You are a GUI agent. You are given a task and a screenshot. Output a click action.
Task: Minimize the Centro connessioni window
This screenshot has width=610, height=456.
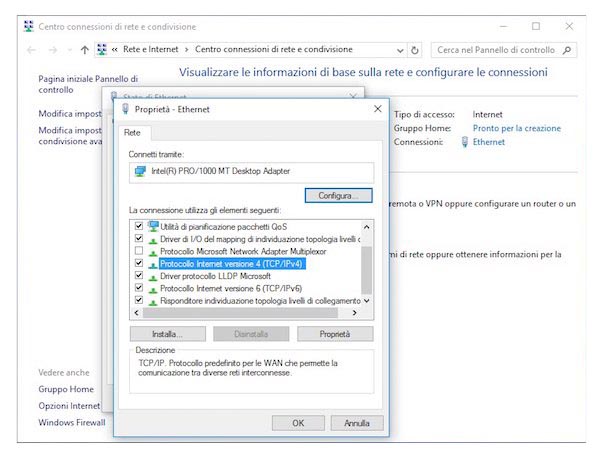503,26
